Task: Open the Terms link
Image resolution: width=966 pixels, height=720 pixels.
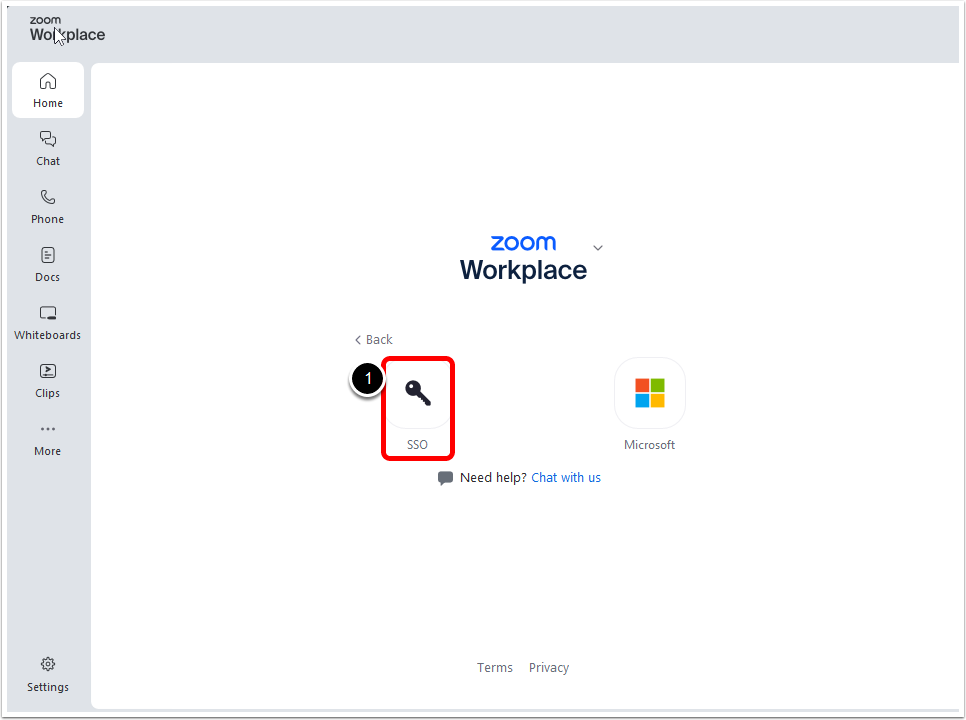Action: pyautogui.click(x=495, y=667)
